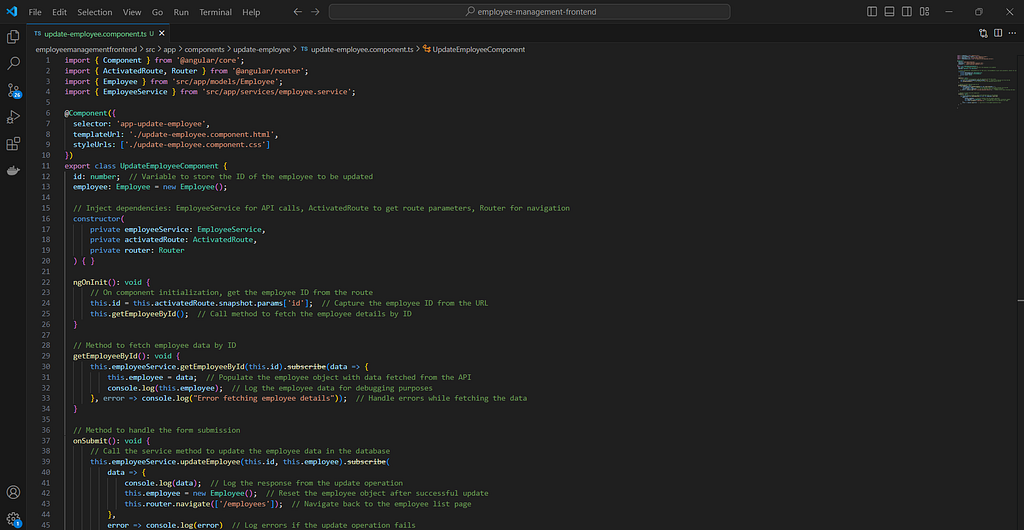Click the employee-management-frontend search box
1024x530 pixels.
coord(530,12)
